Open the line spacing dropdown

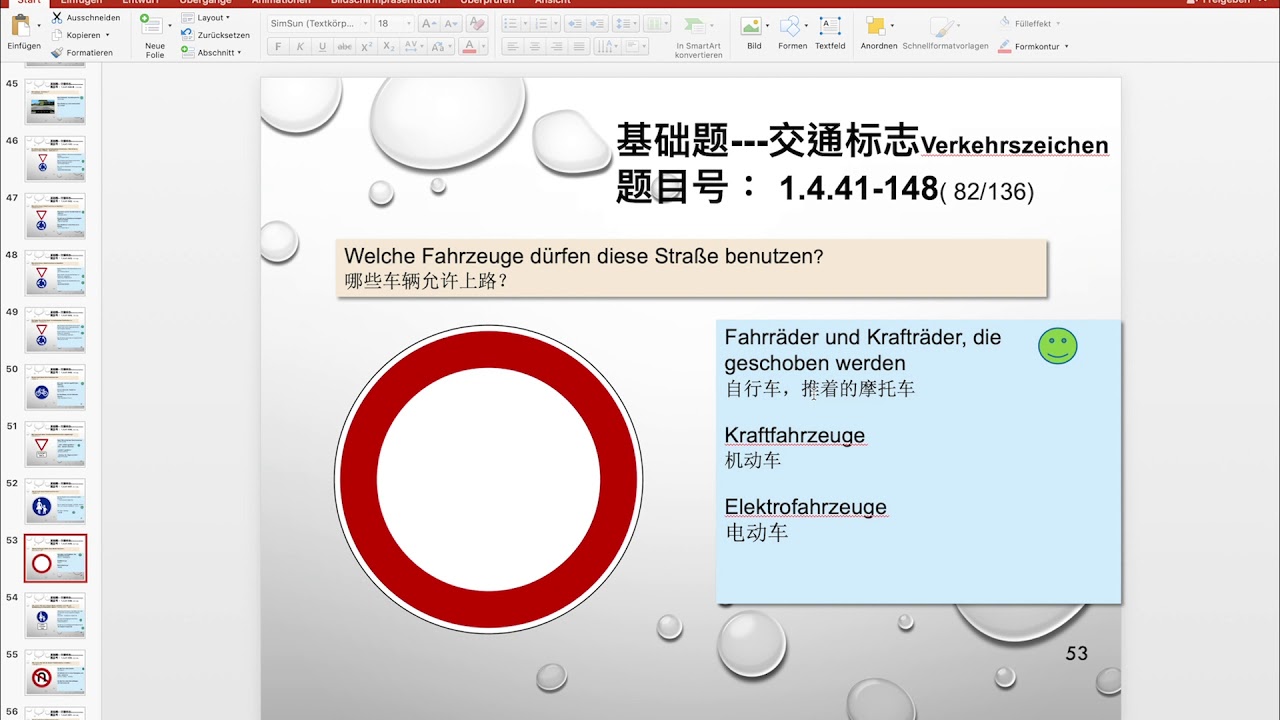(626, 23)
